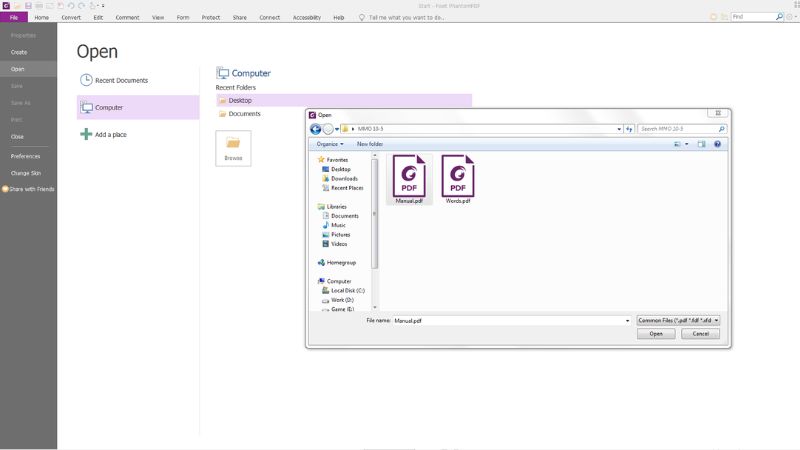Choose Preferences in the File sidebar
Viewport: 800px width, 450px height.
click(26, 156)
